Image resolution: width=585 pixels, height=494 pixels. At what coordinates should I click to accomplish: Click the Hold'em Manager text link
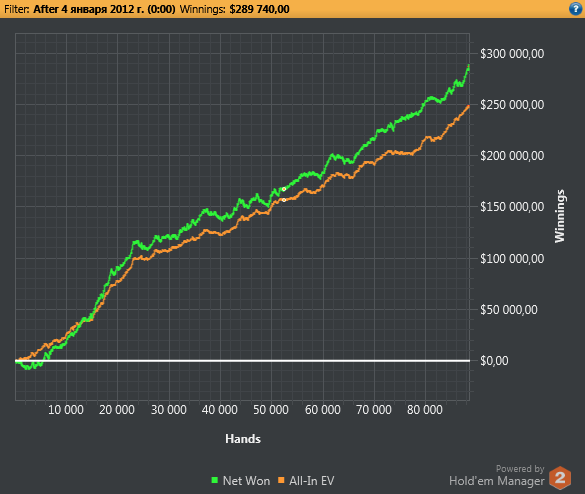click(497, 481)
